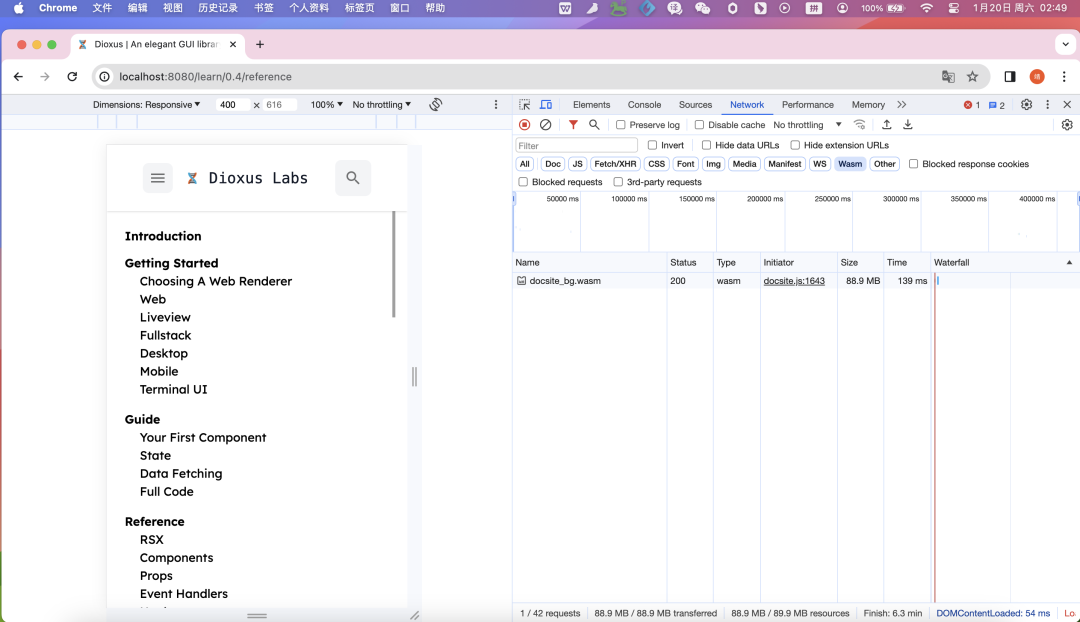Screen dimensions: 1080x622
Task: Click the network Filter text field
Action: pyautogui.click(x=576, y=146)
